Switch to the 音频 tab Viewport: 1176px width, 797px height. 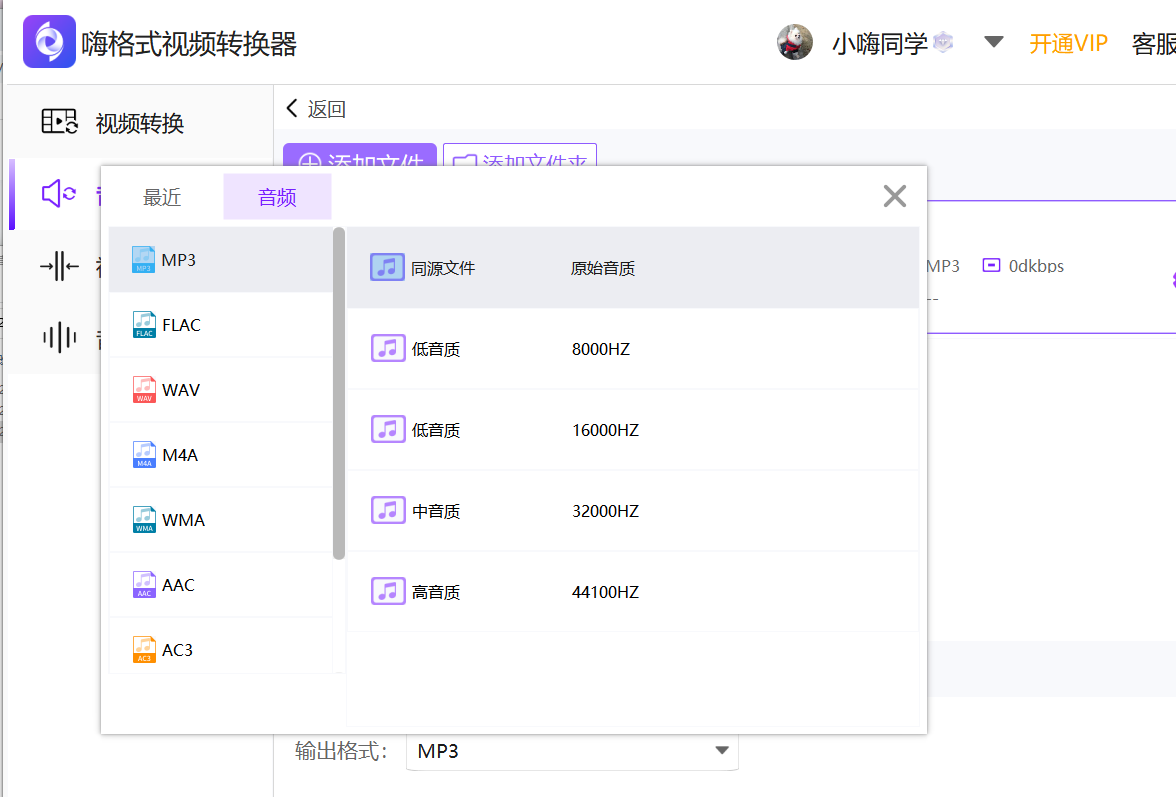point(277,196)
